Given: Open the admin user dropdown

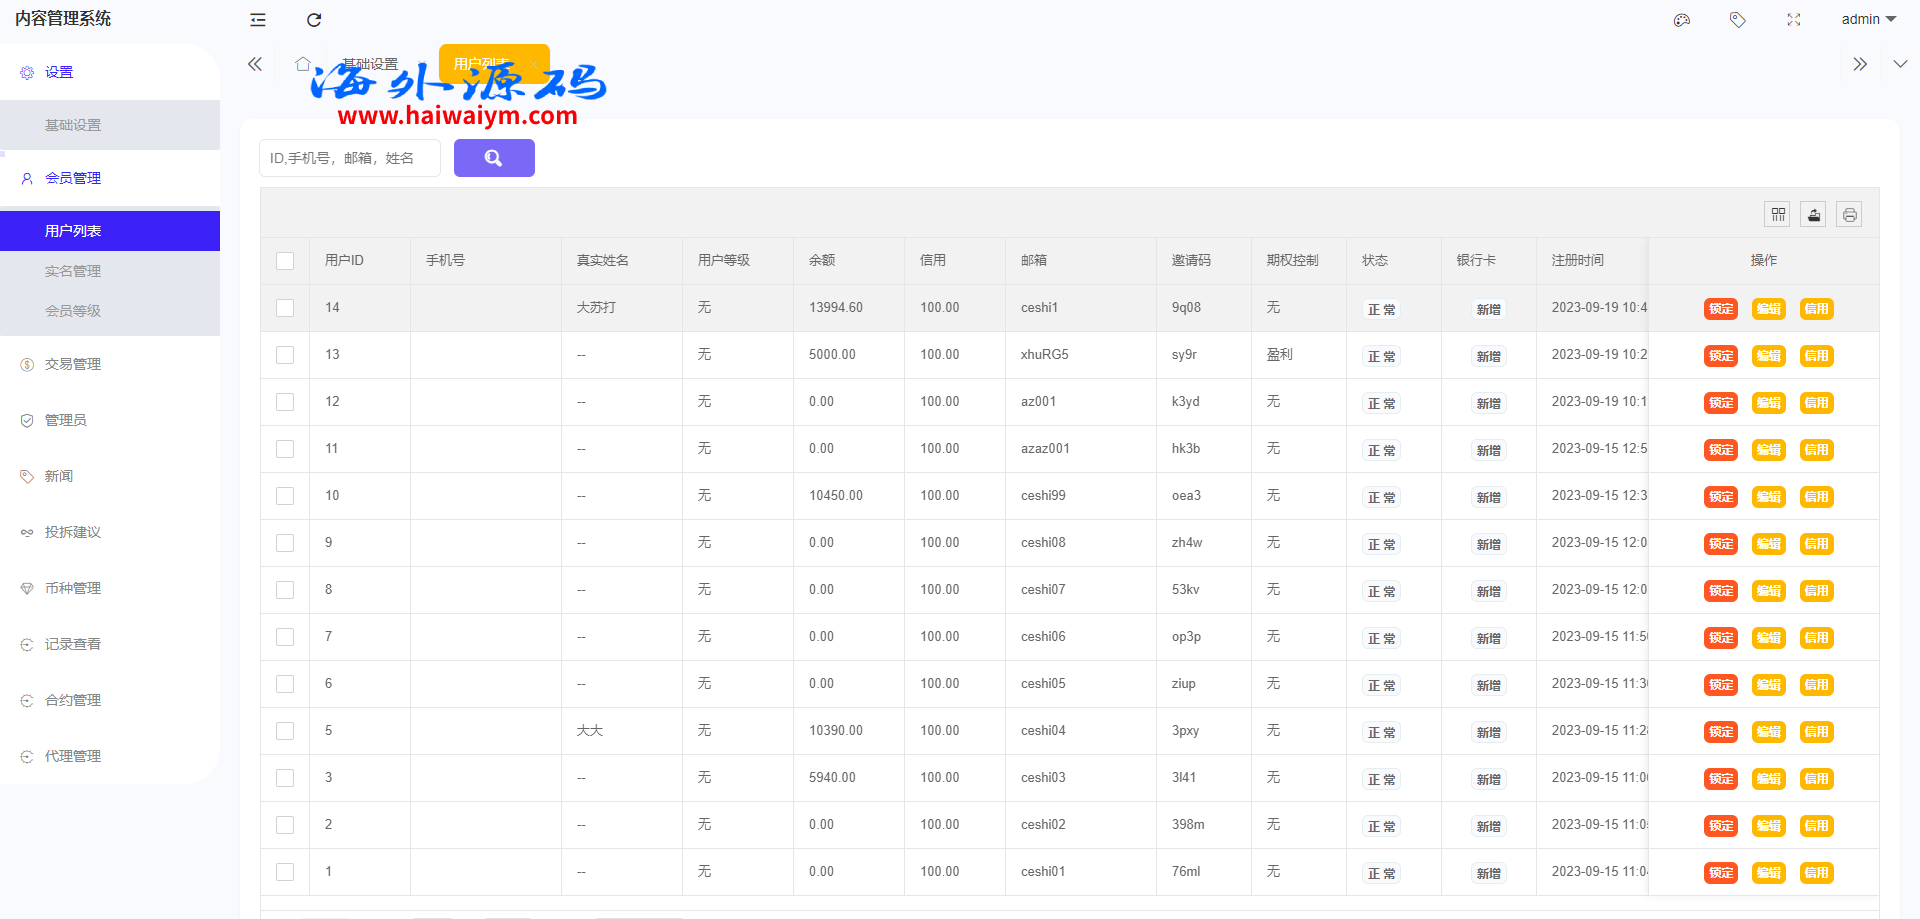Looking at the screenshot, I should coord(1868,20).
